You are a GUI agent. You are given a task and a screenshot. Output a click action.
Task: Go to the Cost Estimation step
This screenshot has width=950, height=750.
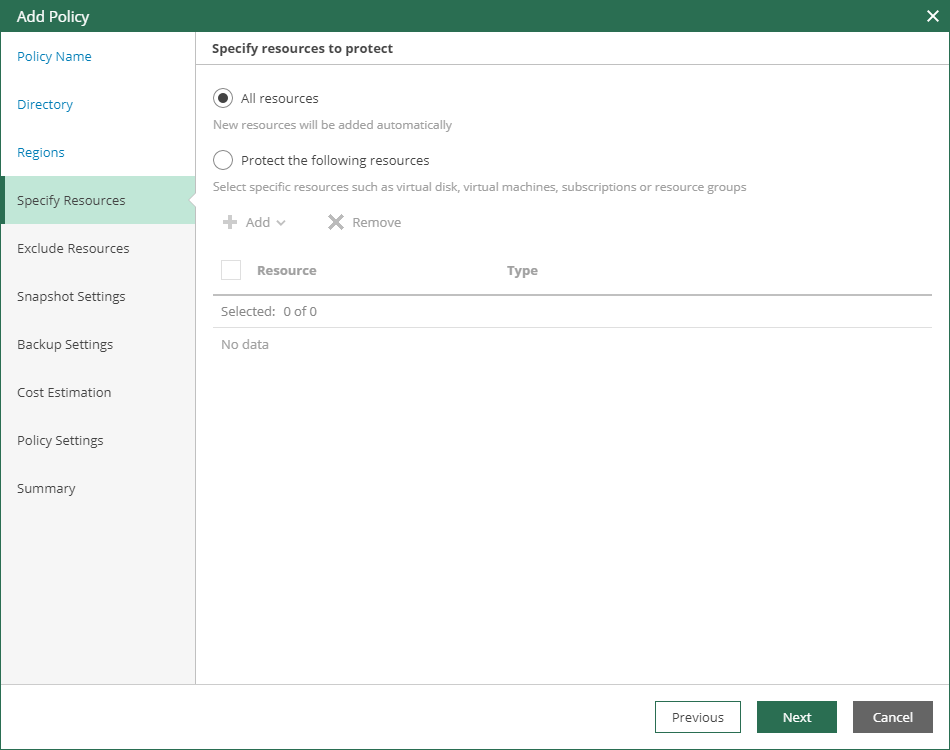tap(64, 392)
